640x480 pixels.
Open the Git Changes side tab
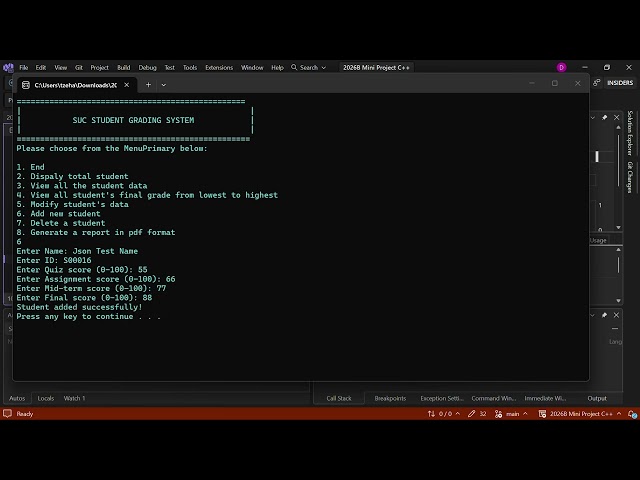[x=630, y=177]
